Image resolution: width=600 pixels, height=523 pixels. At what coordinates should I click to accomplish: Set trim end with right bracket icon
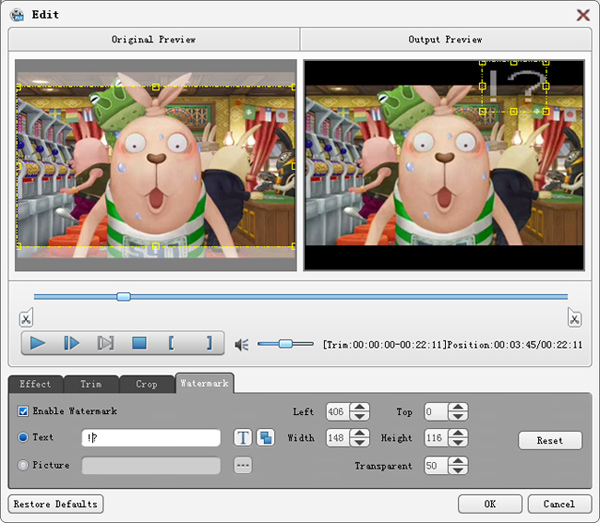pyautogui.click(x=209, y=343)
